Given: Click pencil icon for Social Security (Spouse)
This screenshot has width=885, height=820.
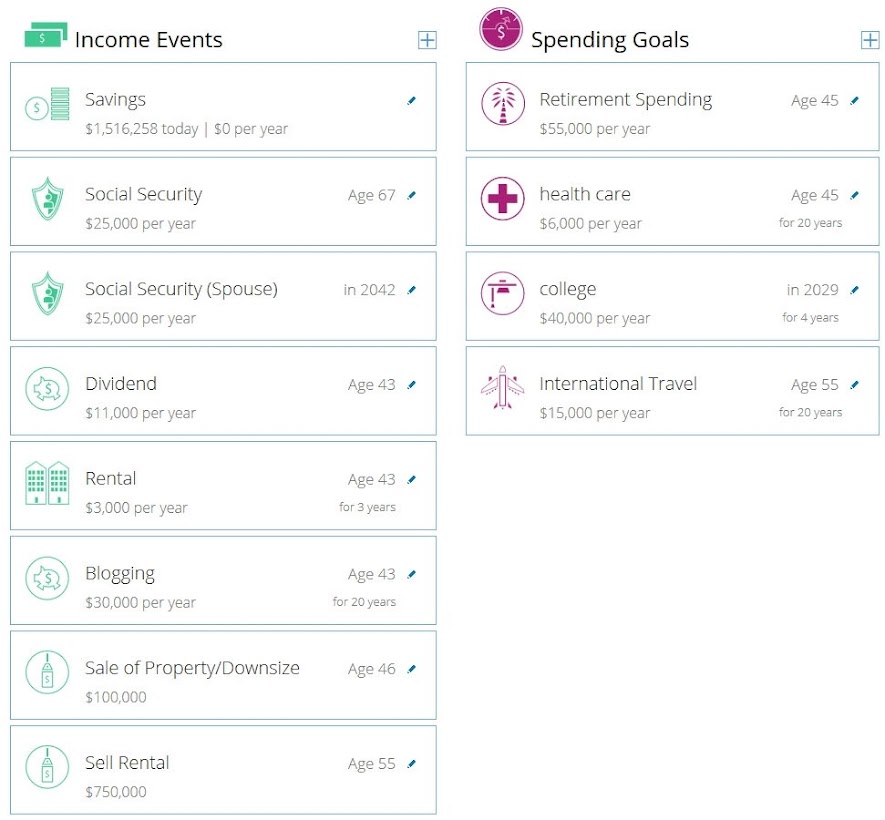Looking at the screenshot, I should pos(412,290).
